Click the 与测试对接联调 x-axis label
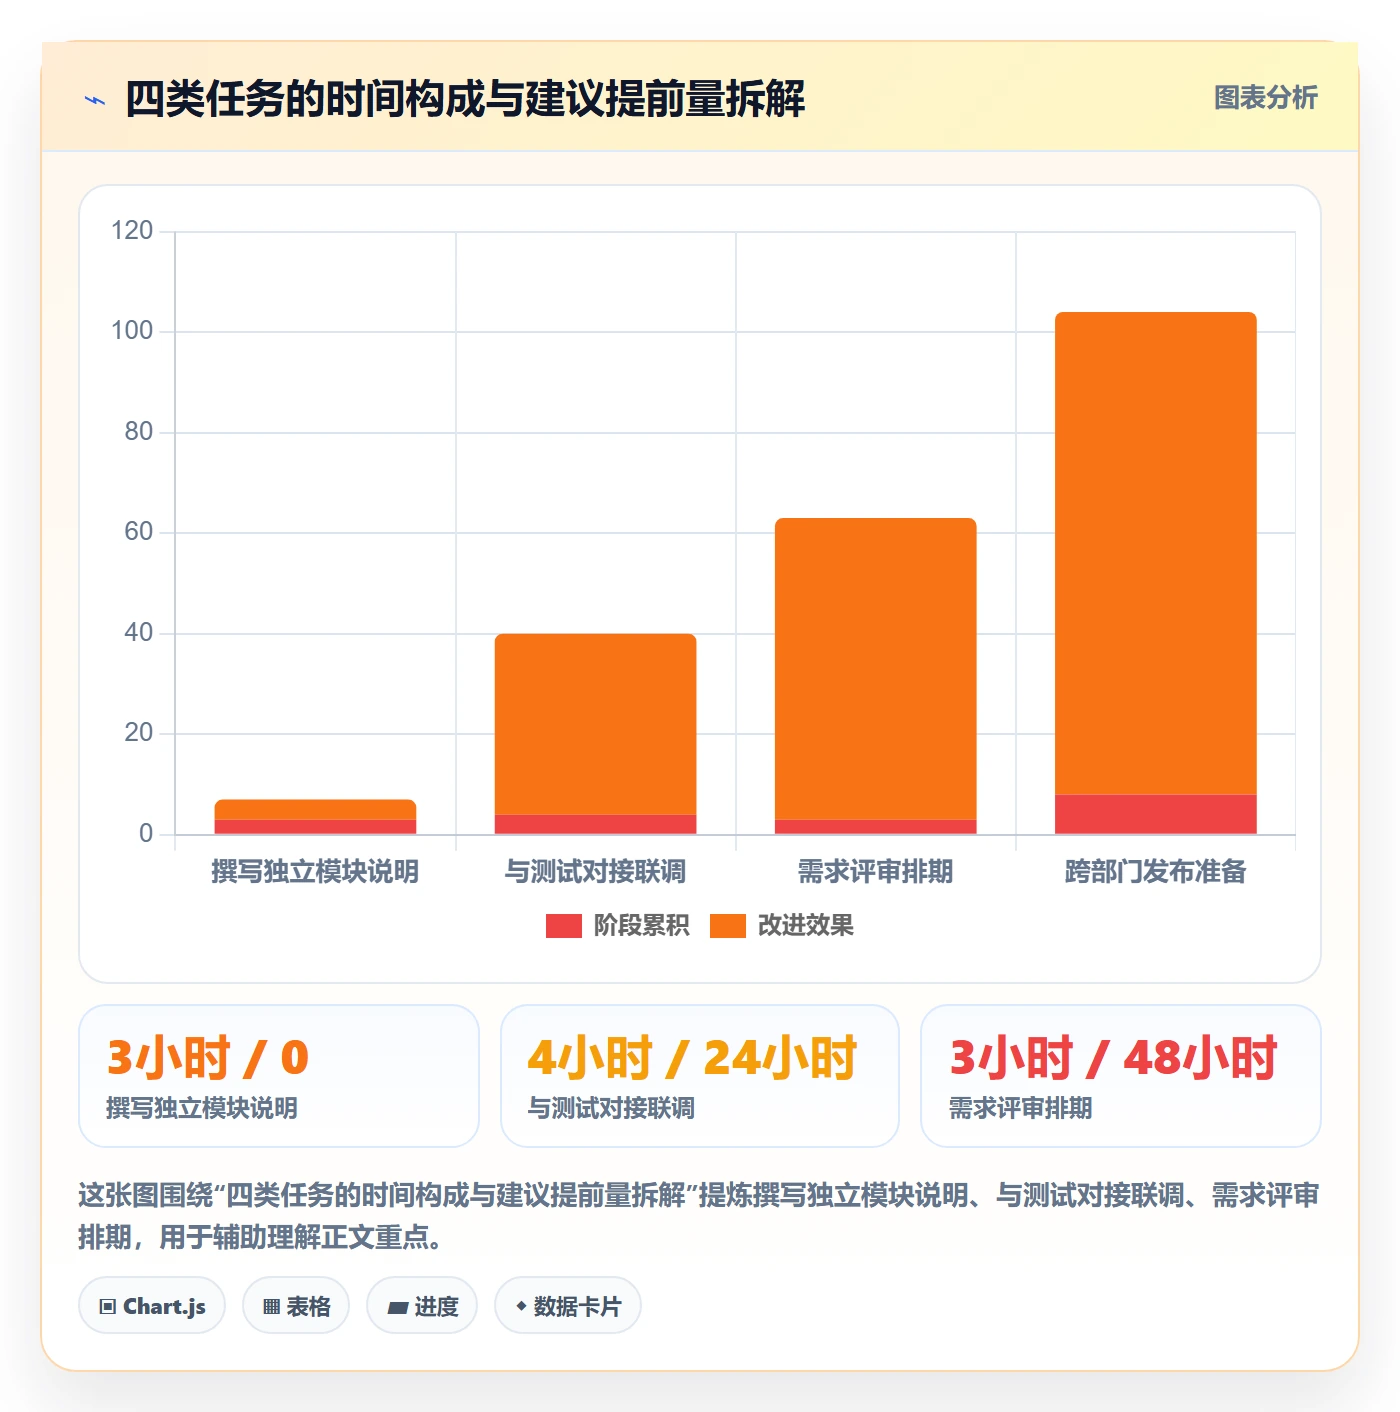 tap(595, 872)
